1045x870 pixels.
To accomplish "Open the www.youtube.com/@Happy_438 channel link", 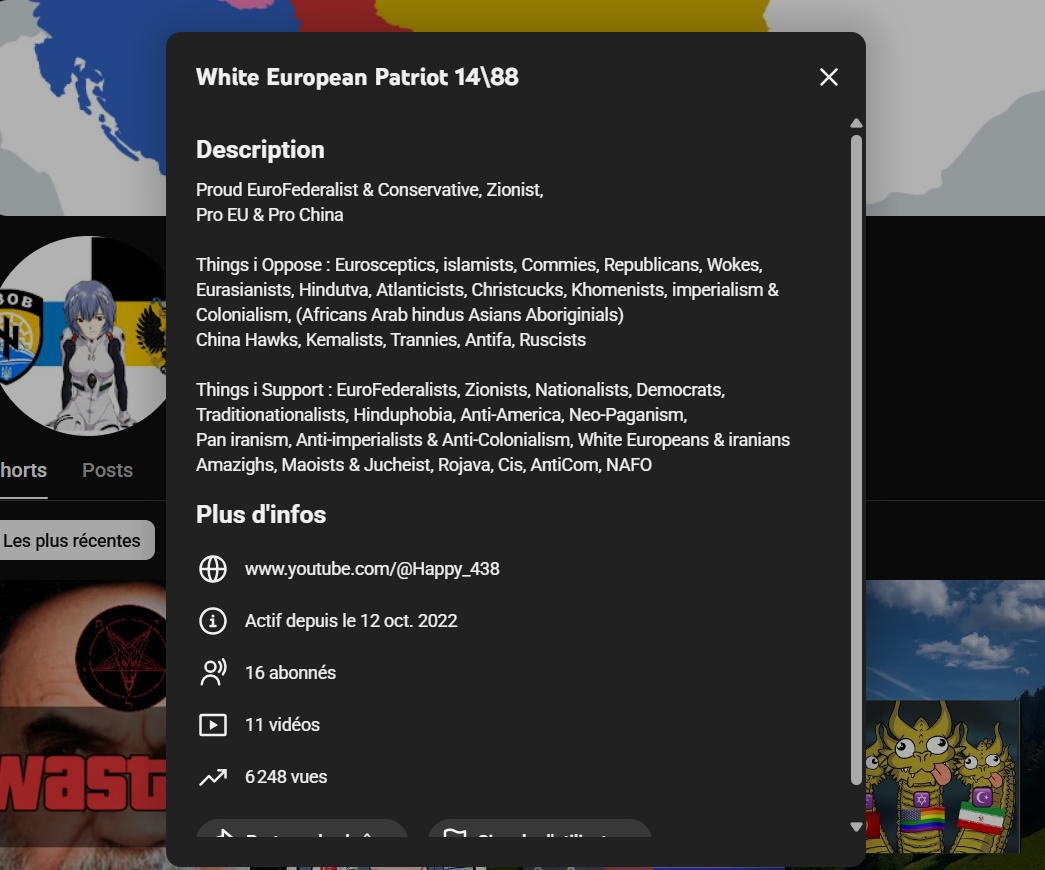I will click(372, 569).
